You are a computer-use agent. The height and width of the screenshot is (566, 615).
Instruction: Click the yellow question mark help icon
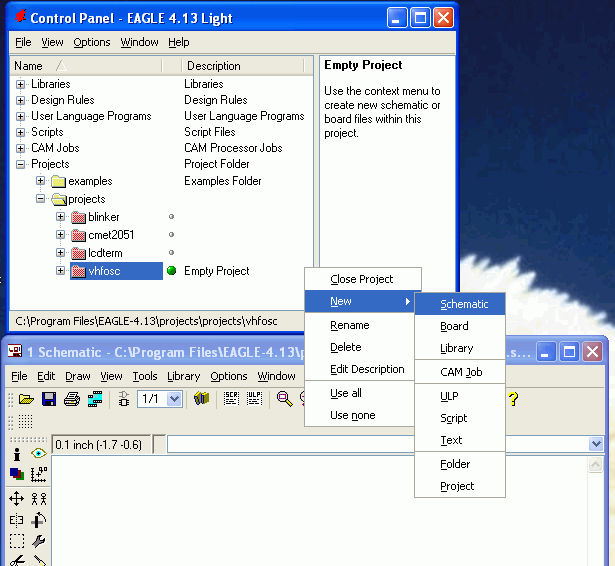[513, 399]
